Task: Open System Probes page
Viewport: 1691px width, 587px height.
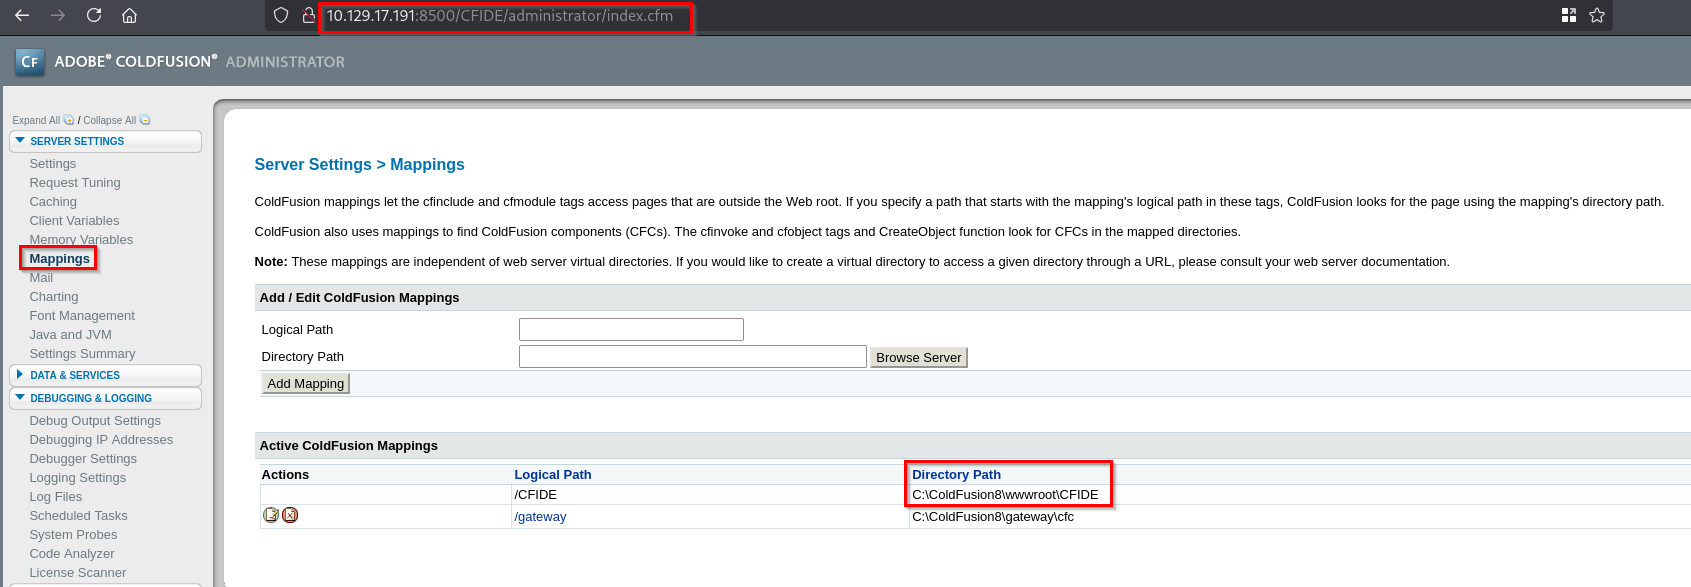Action: 73,535
